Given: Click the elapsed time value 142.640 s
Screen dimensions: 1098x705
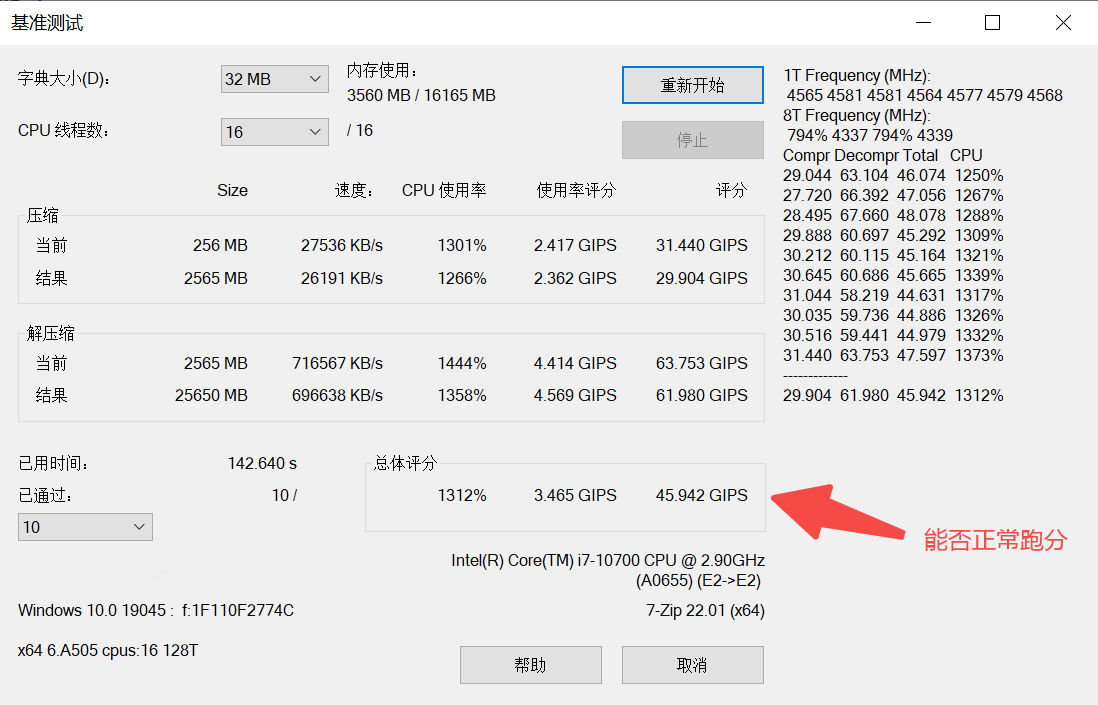Looking at the screenshot, I should 262,463.
